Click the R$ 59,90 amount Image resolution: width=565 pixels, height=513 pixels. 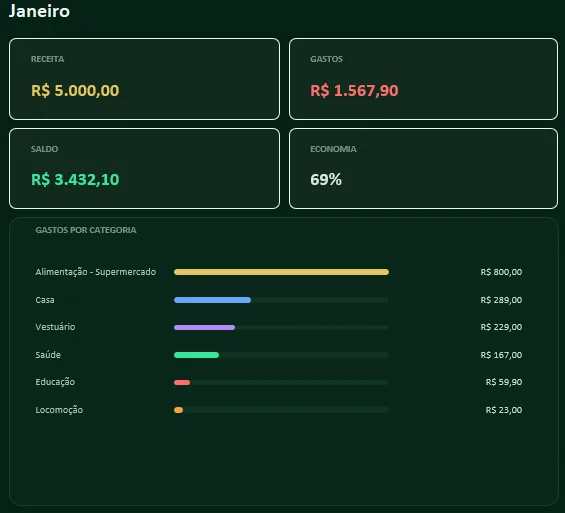coord(504,382)
